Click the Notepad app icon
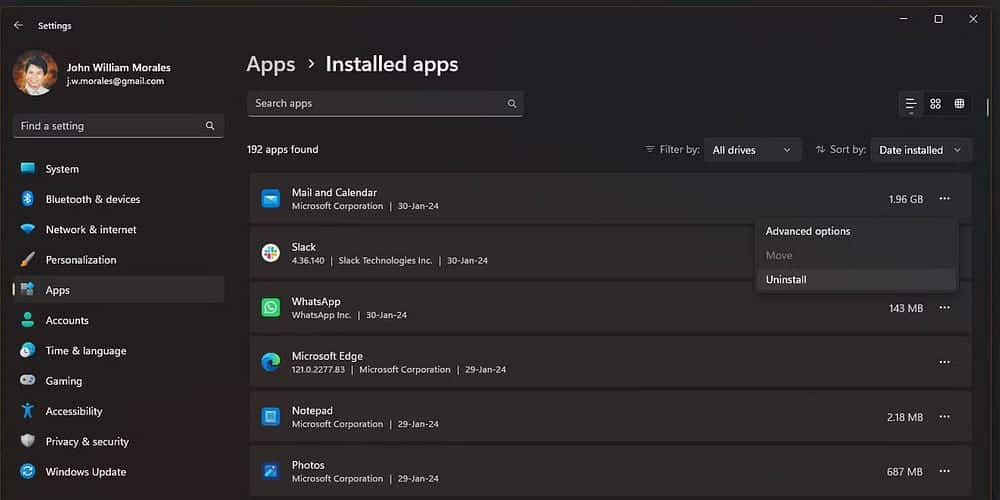 tap(270, 416)
